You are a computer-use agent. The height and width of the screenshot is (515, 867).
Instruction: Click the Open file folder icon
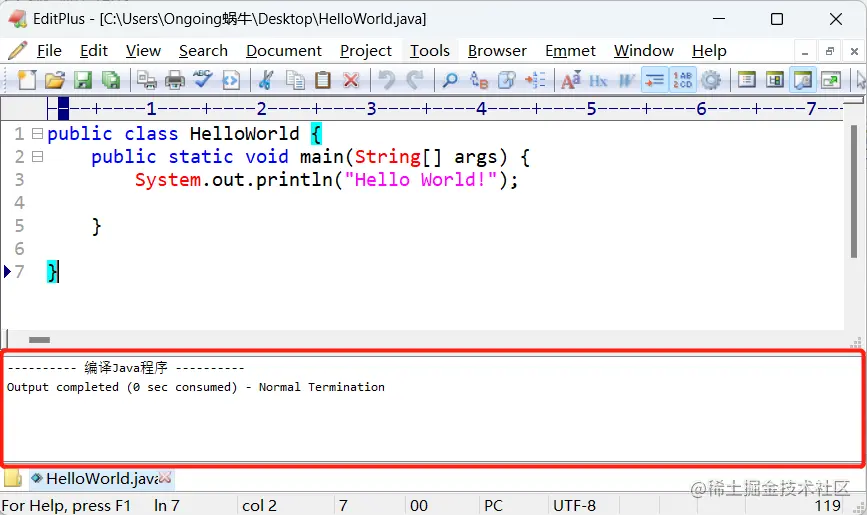tap(55, 80)
